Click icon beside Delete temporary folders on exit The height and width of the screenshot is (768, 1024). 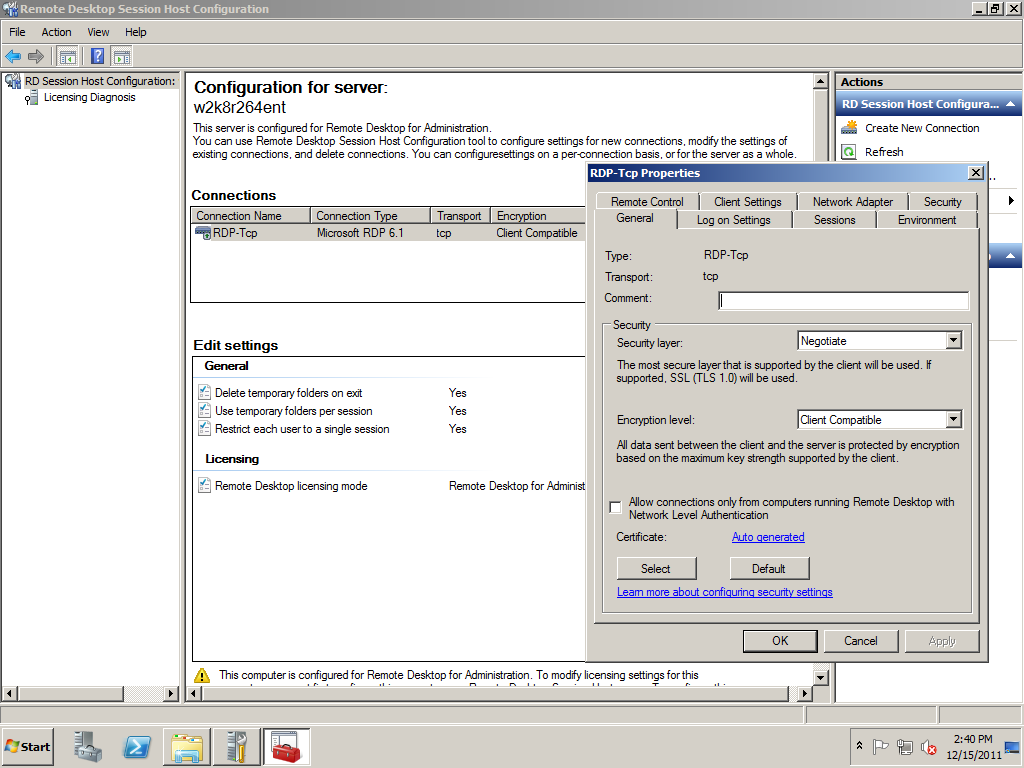(204, 392)
